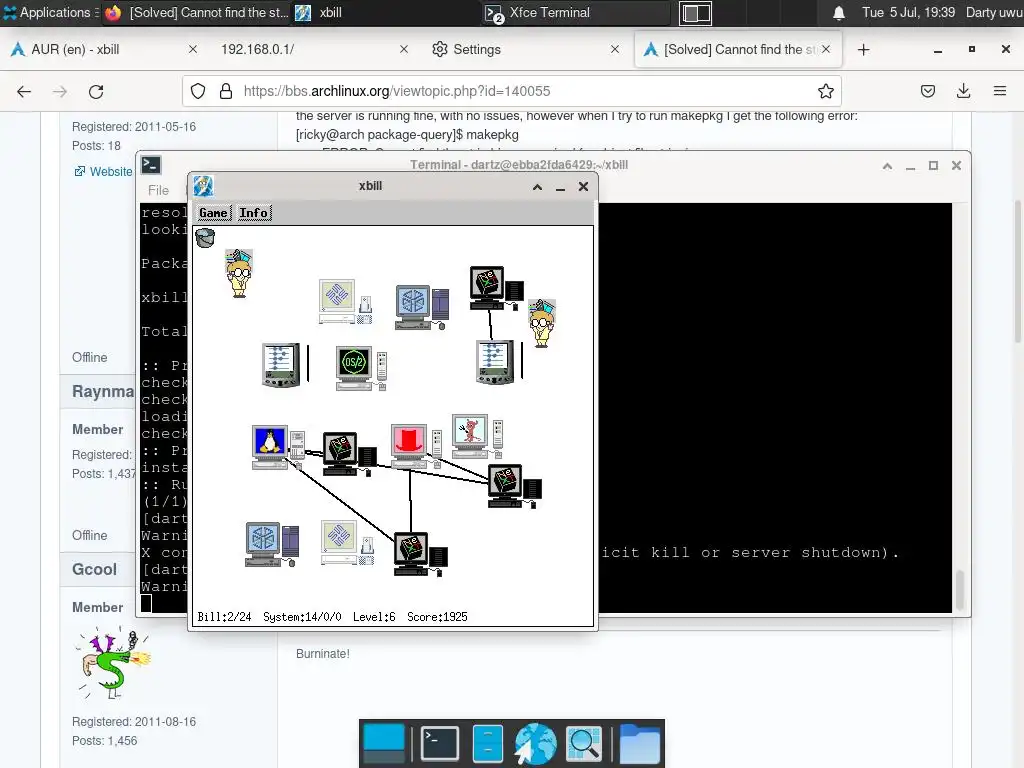Screen dimensions: 1024x768
Task: Switch to the AUR (en) - xbill tab
Action: pos(104,50)
